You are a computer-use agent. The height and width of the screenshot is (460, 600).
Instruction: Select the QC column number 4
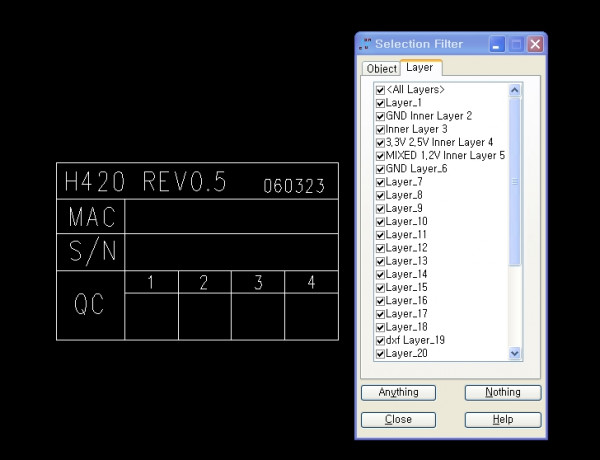click(311, 282)
